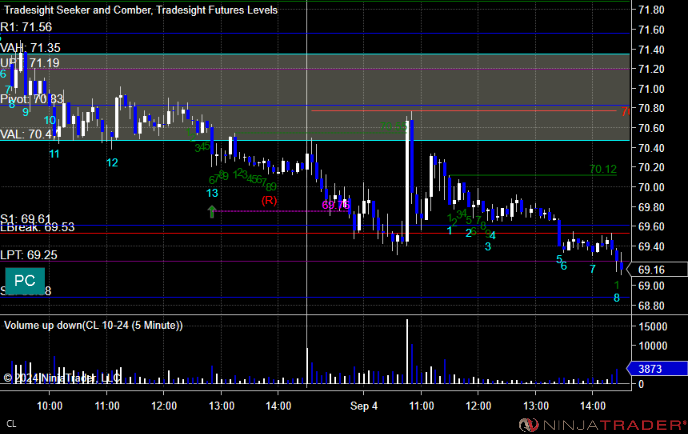The height and width of the screenshot is (434, 688).
Task: Click the S1: 69.61 level label
Action: click(x=25, y=219)
